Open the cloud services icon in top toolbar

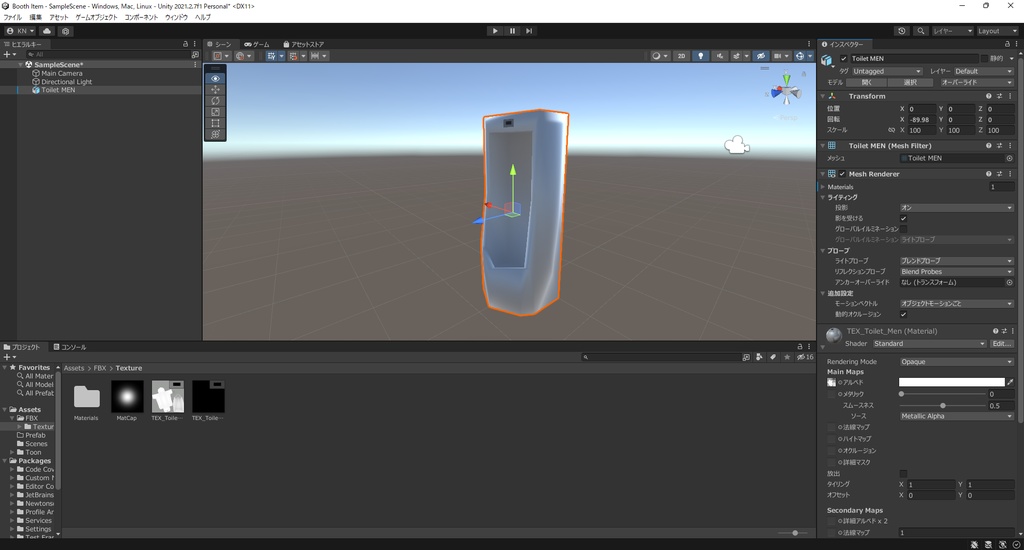(x=47, y=31)
